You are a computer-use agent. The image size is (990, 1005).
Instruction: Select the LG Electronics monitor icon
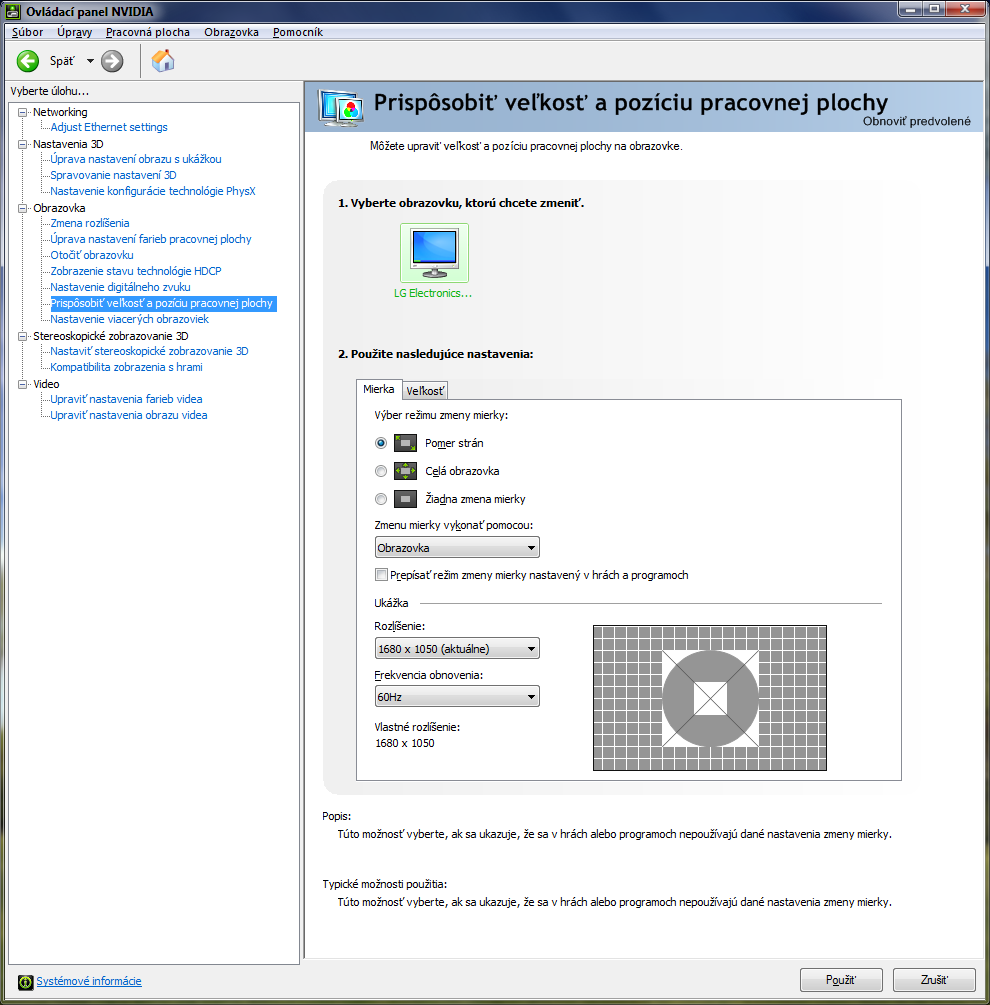(x=434, y=253)
